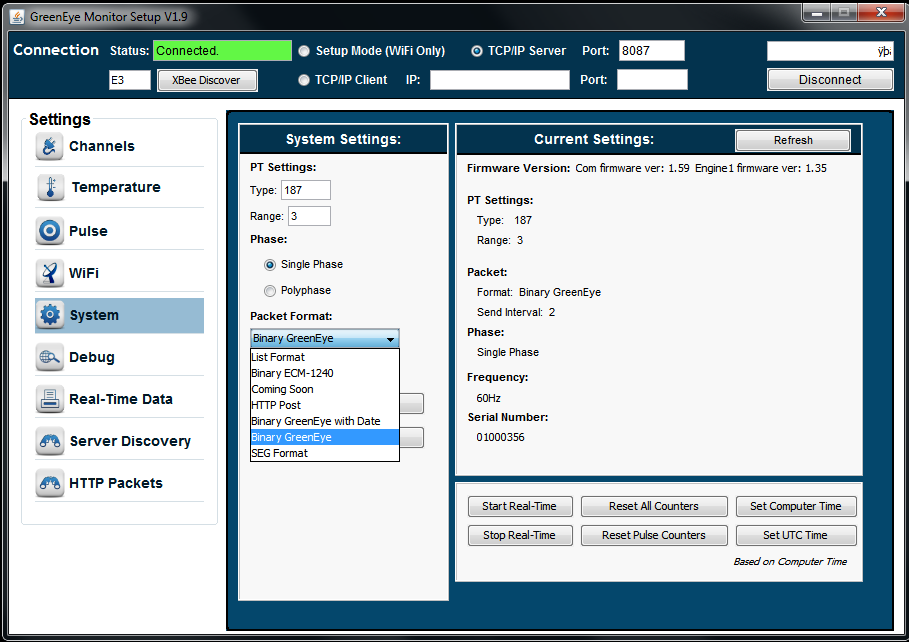Click the Reset All Counters button
Viewport: 909px width, 642px height.
point(653,506)
